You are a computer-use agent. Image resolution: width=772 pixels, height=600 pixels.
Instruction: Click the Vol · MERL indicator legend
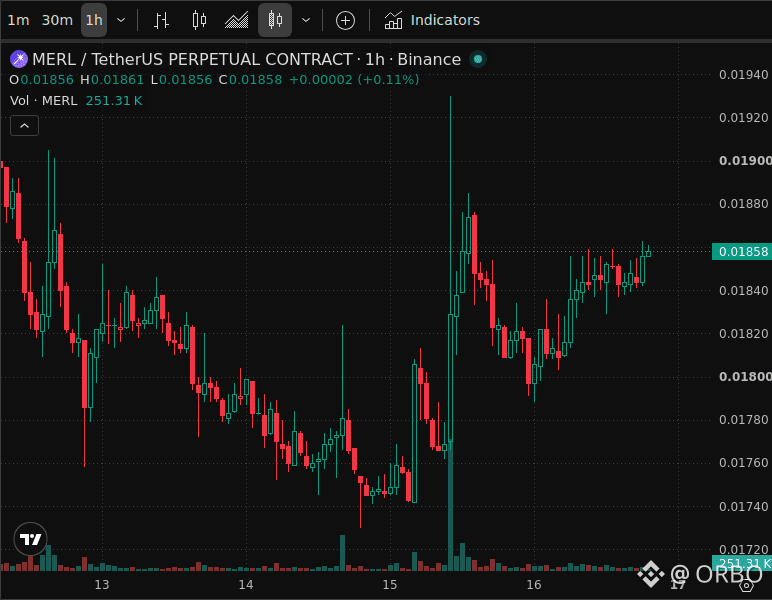click(44, 101)
